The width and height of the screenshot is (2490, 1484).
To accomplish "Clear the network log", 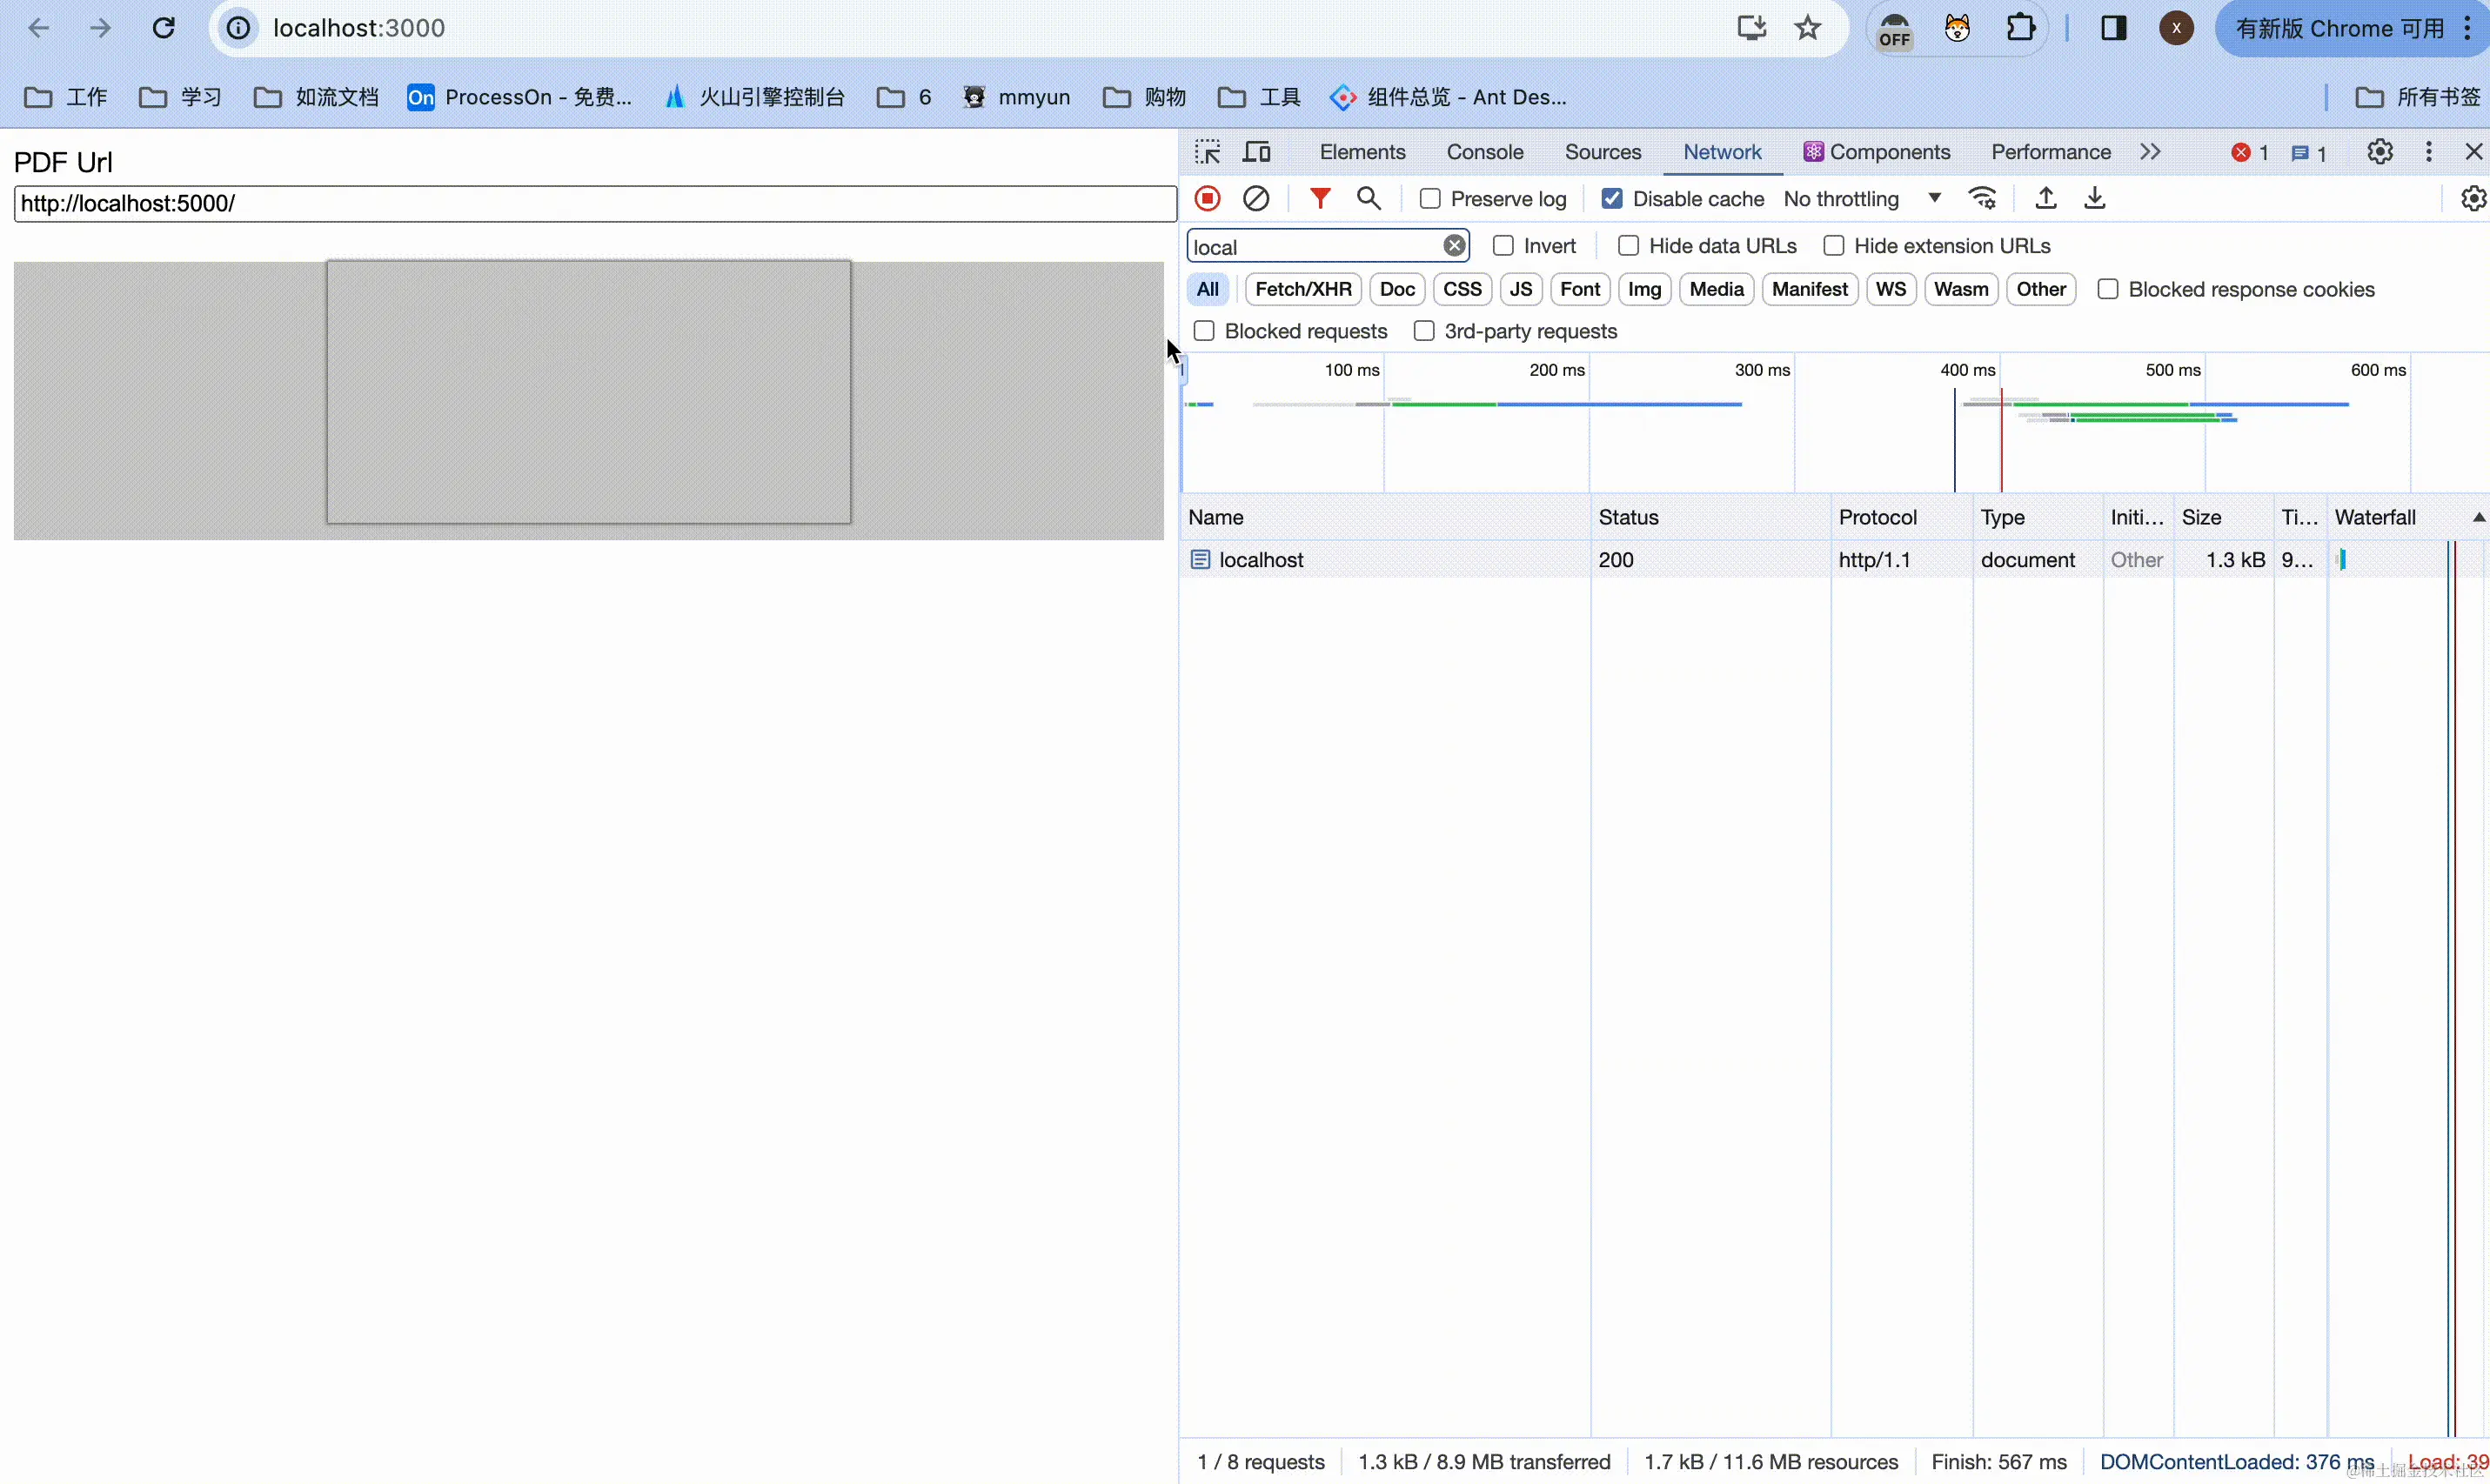I will [x=1256, y=198].
